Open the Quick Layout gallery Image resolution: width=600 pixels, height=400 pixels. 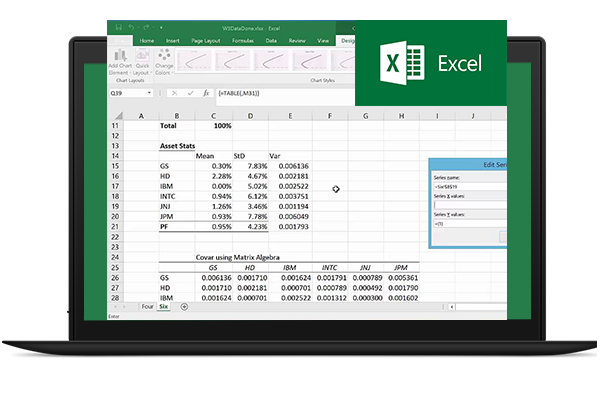click(x=142, y=62)
